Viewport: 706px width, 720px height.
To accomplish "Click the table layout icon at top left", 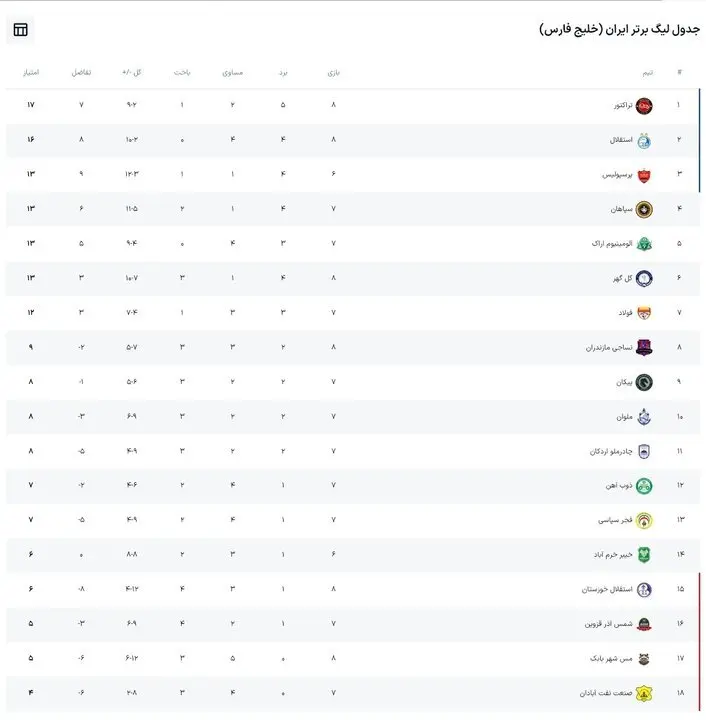I will [20, 30].
